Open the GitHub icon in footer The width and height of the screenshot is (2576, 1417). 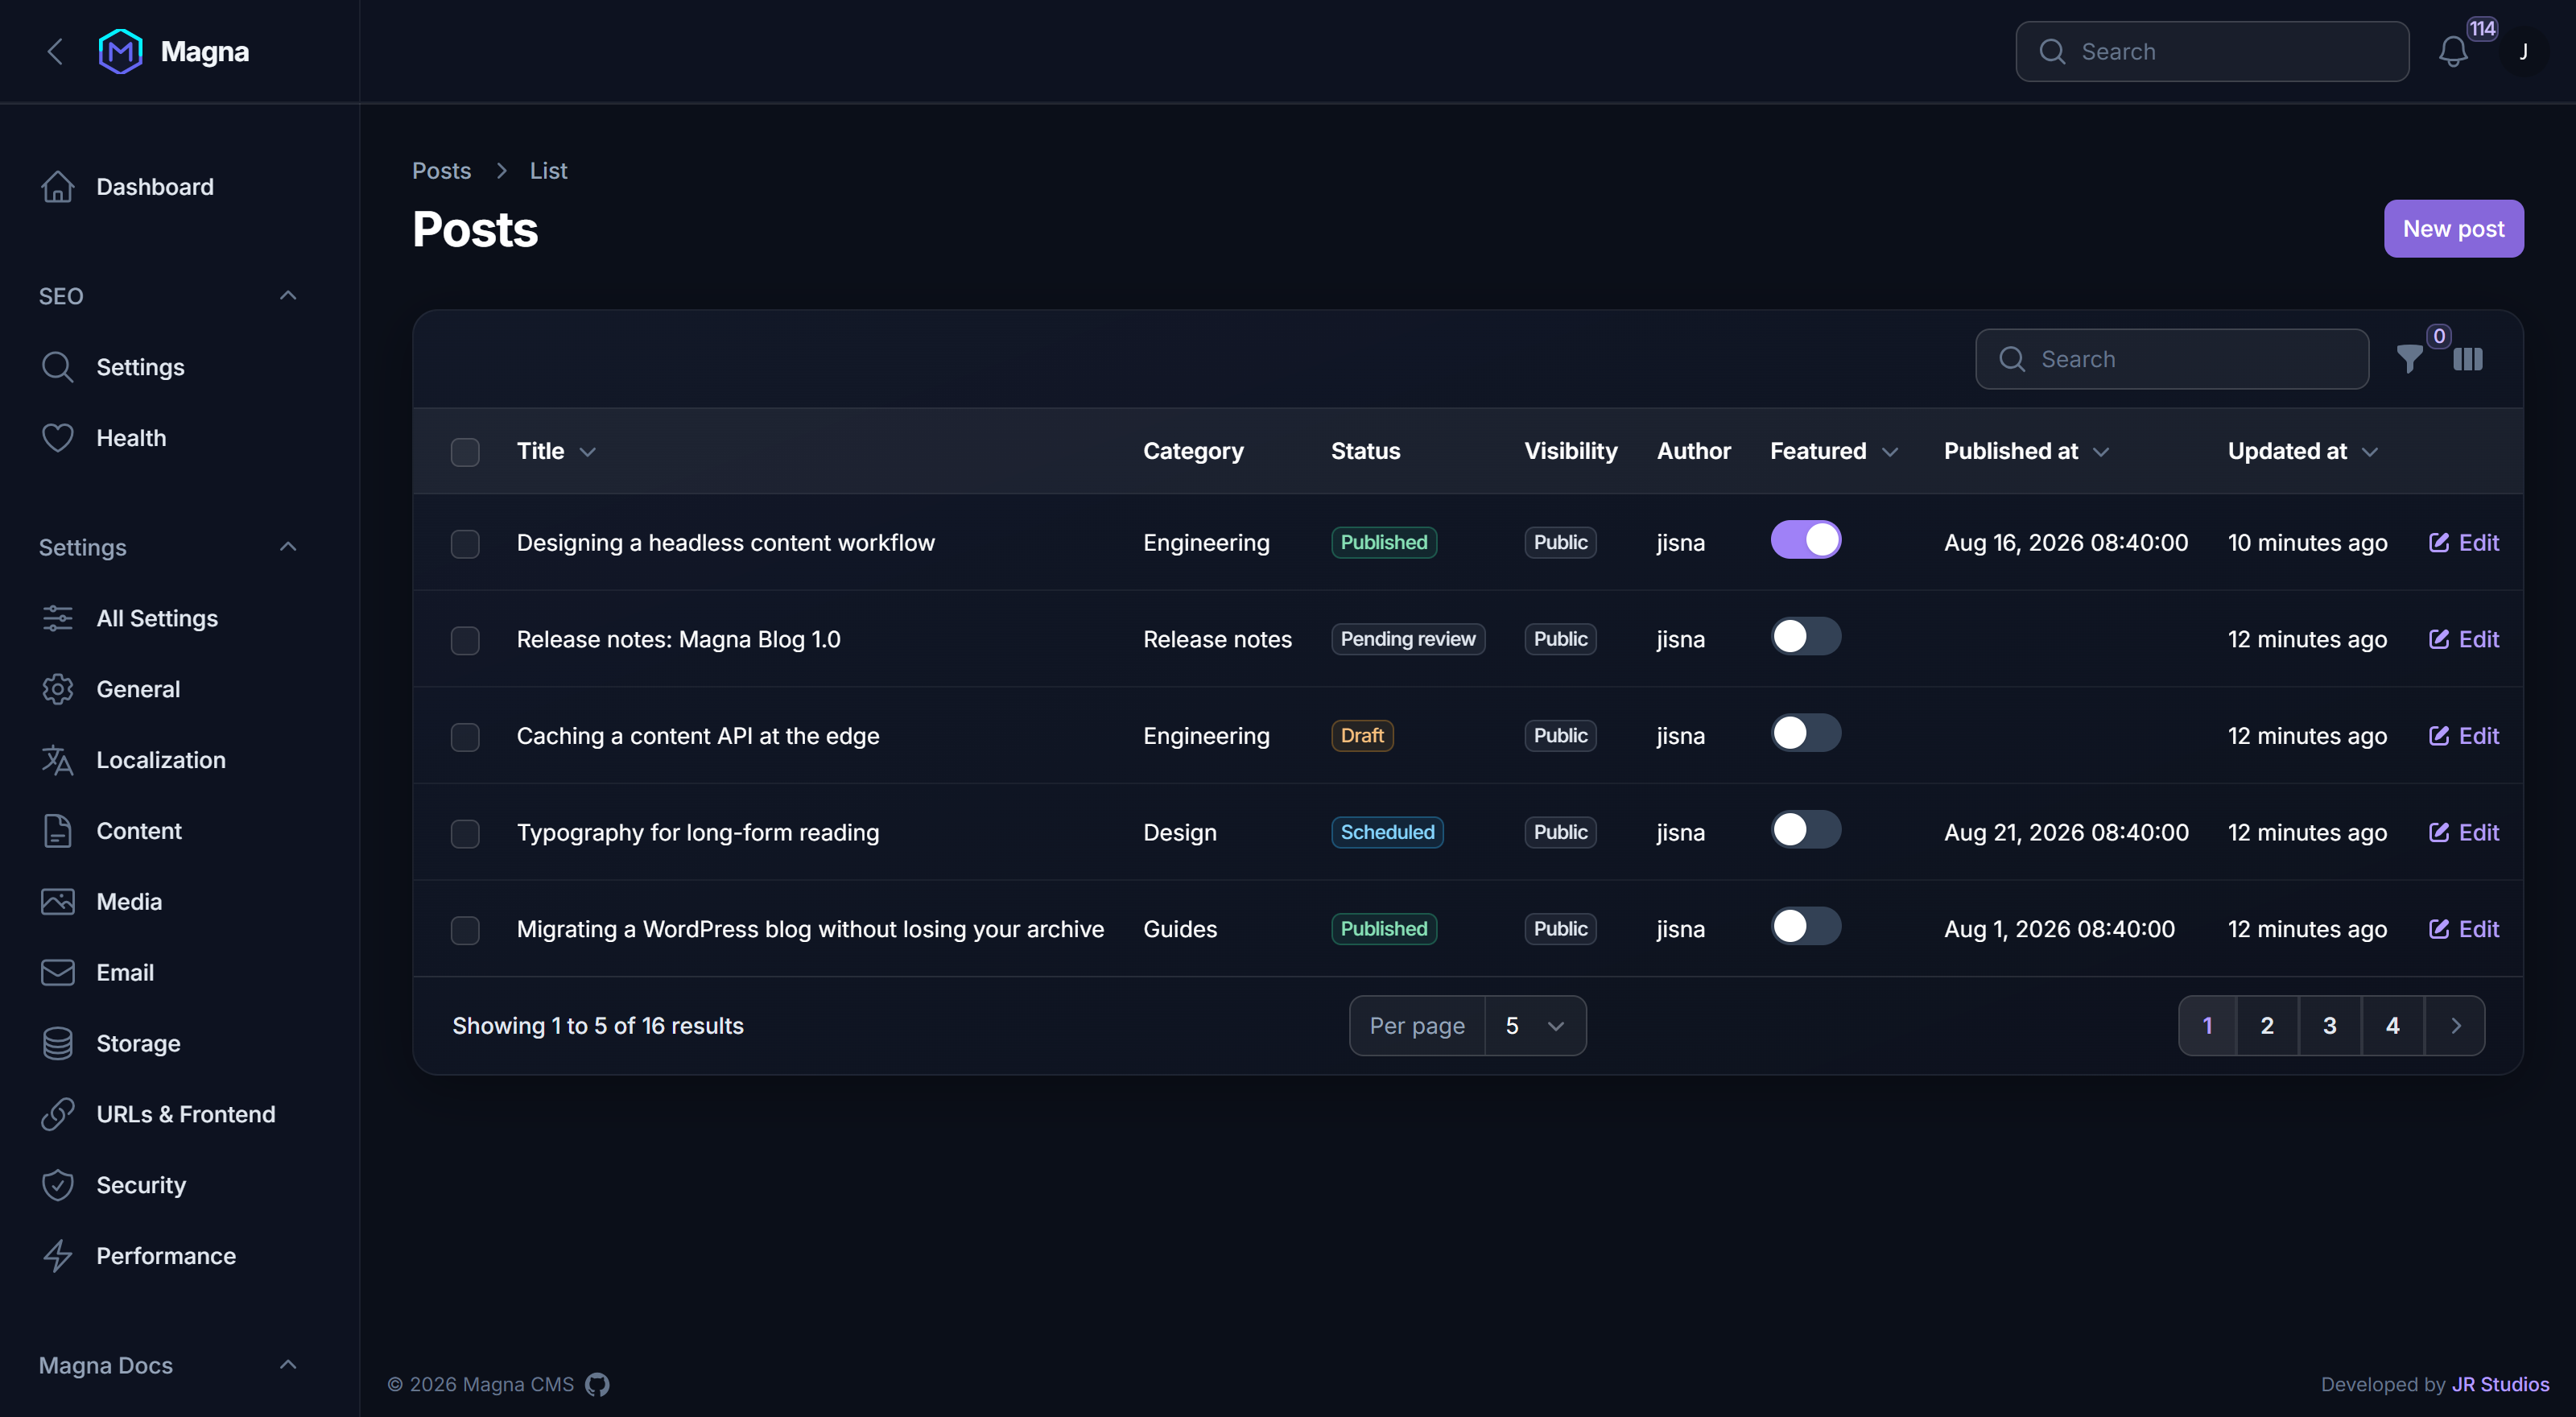pyautogui.click(x=597, y=1384)
